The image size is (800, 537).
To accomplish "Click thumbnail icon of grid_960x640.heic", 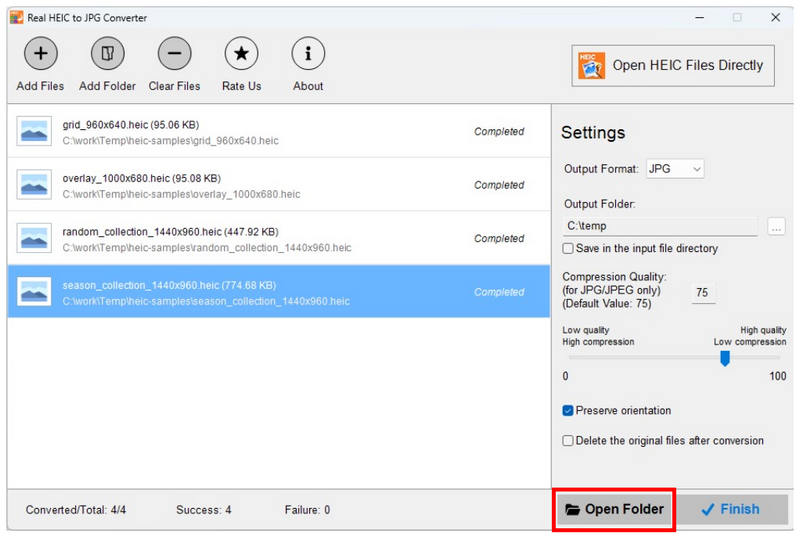I will [x=34, y=132].
